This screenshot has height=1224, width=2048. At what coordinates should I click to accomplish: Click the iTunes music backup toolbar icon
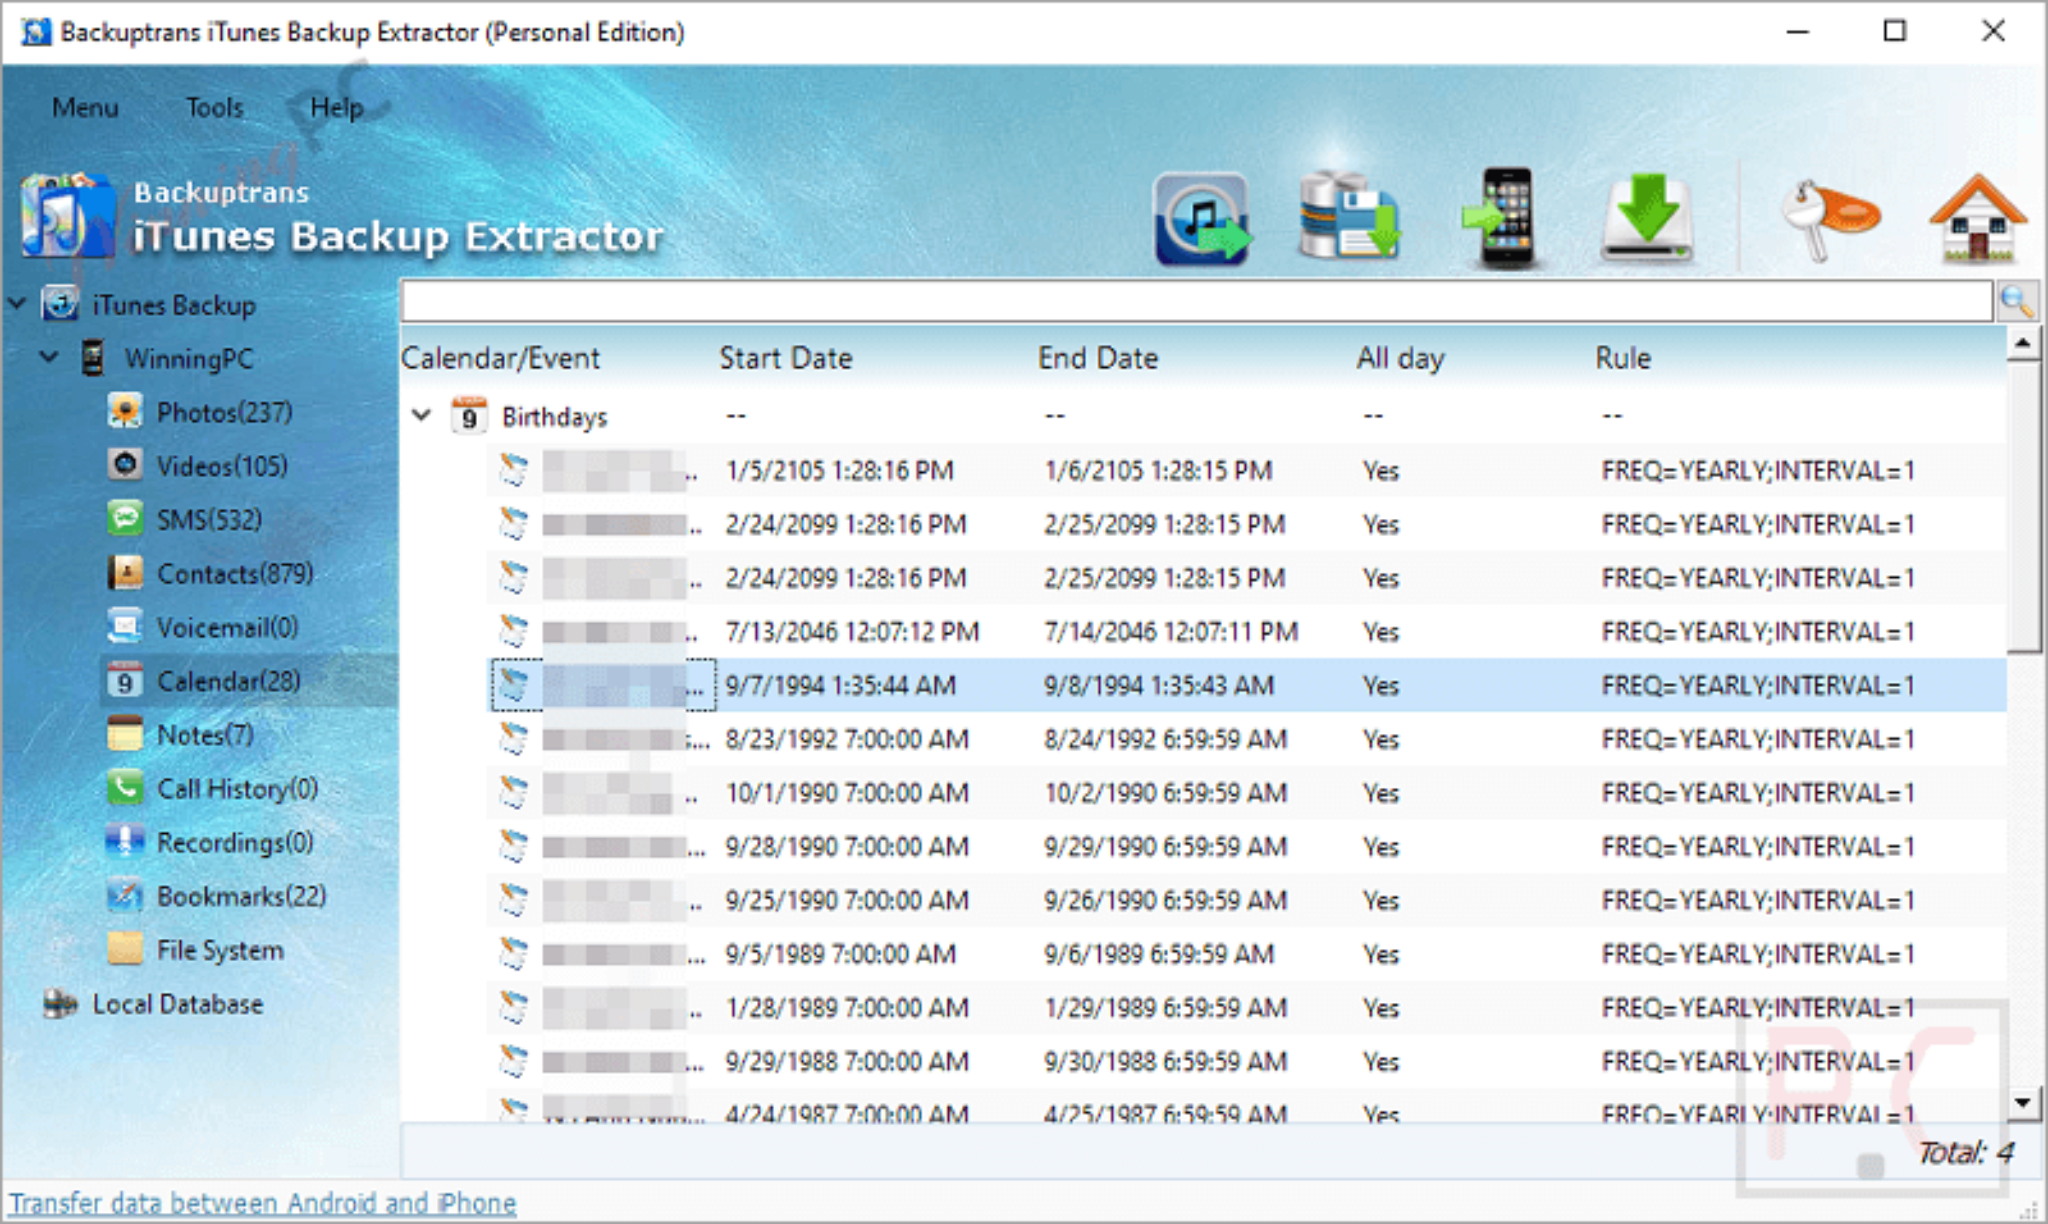(1202, 218)
